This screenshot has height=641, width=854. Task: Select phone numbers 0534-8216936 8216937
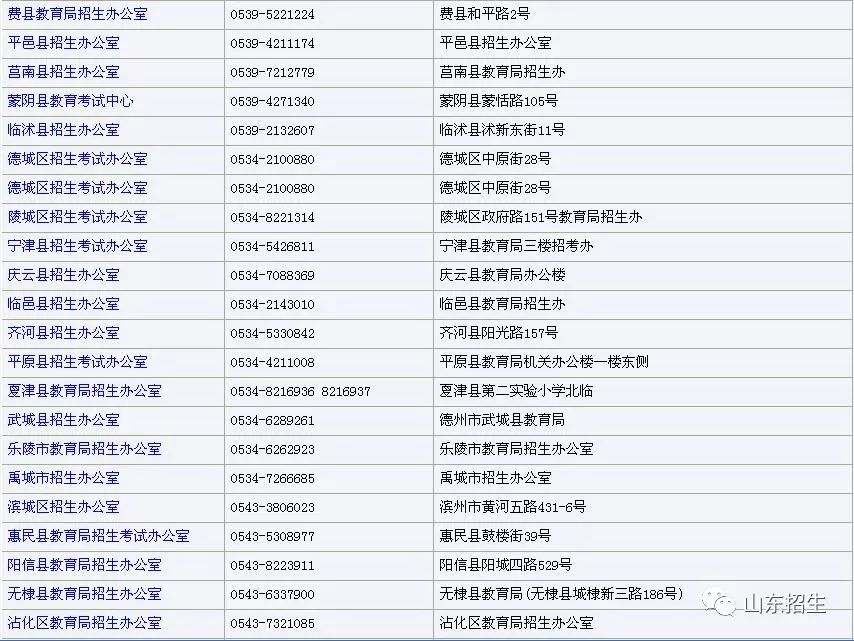pyautogui.click(x=300, y=392)
